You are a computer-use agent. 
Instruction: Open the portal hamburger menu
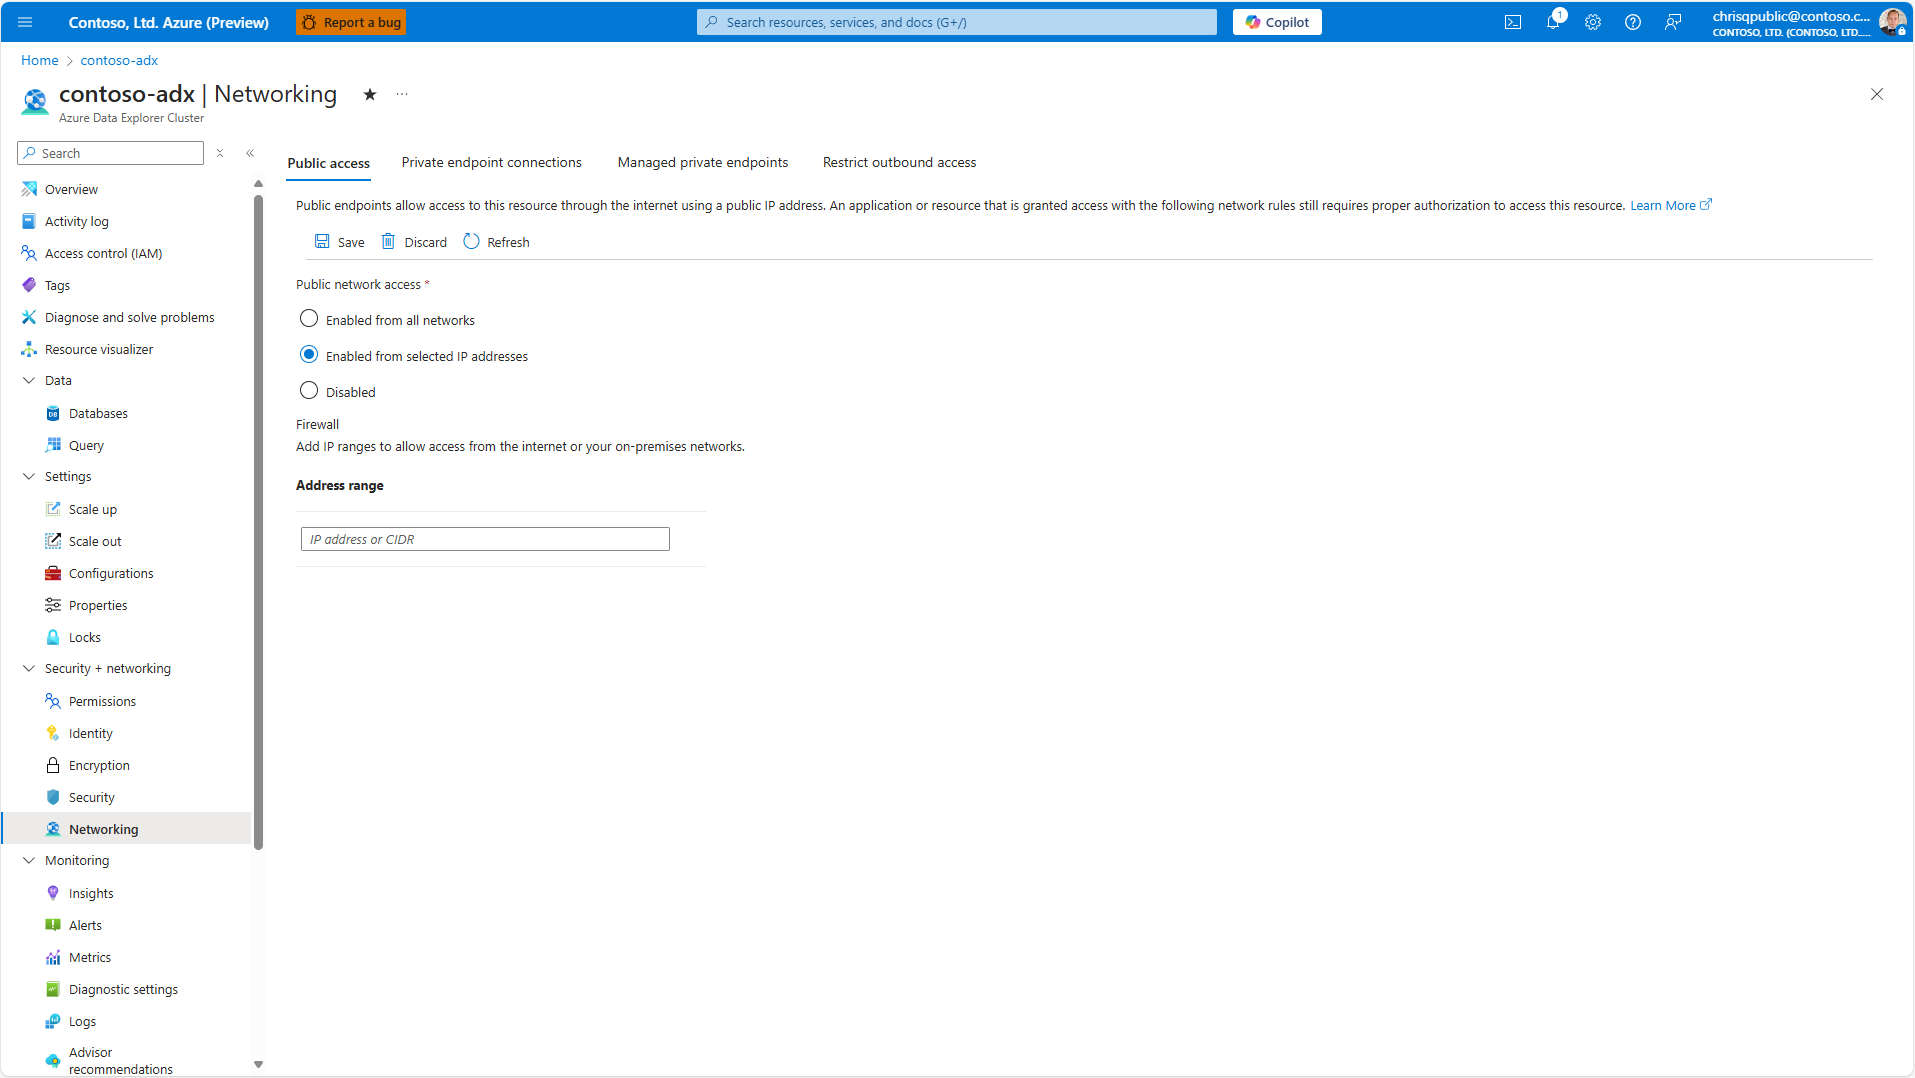tap(25, 22)
